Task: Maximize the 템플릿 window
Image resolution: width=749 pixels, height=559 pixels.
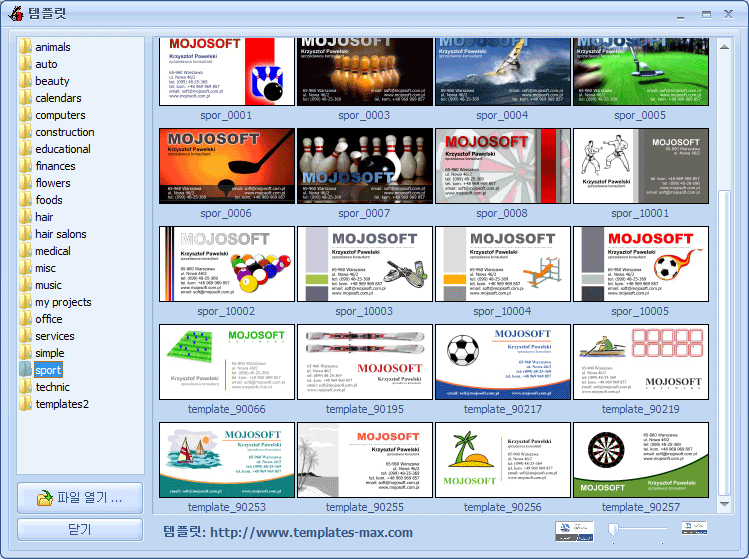Action: tap(706, 14)
